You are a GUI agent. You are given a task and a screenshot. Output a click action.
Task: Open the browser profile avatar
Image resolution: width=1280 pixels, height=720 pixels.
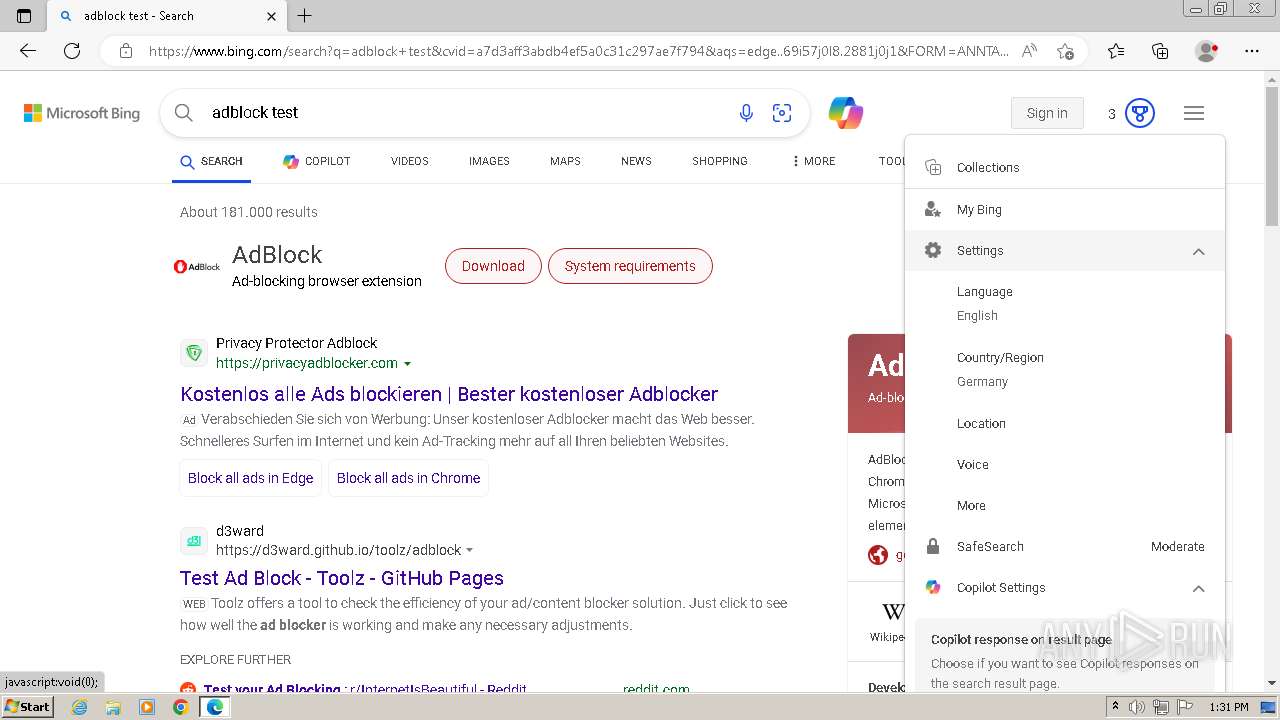point(1207,51)
